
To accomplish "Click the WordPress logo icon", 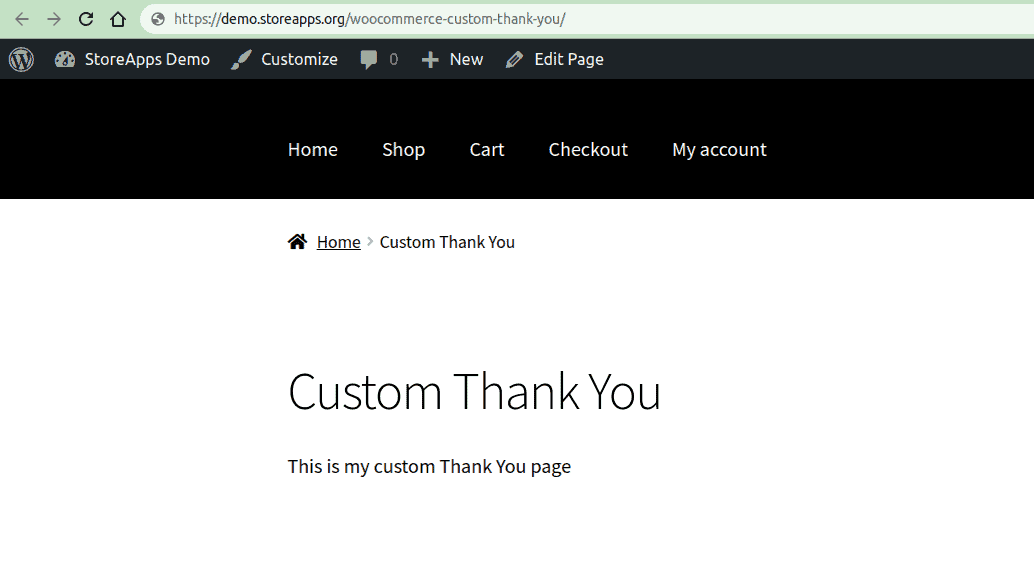I will click(21, 59).
